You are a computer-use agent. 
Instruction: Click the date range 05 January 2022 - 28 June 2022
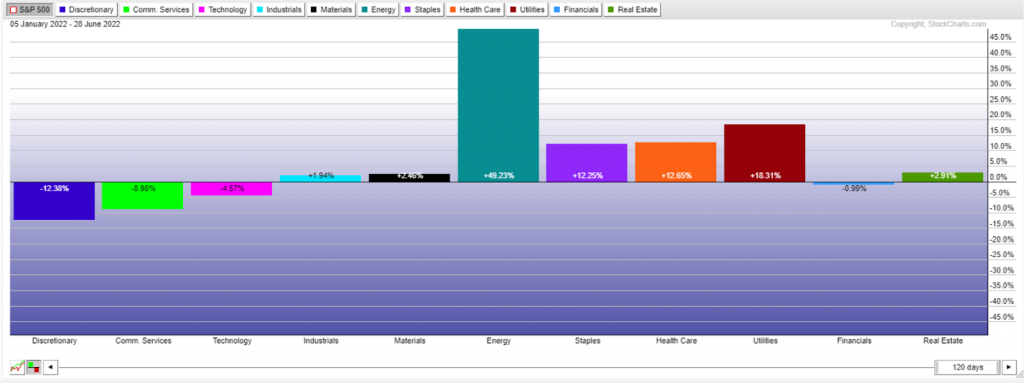(x=65, y=24)
